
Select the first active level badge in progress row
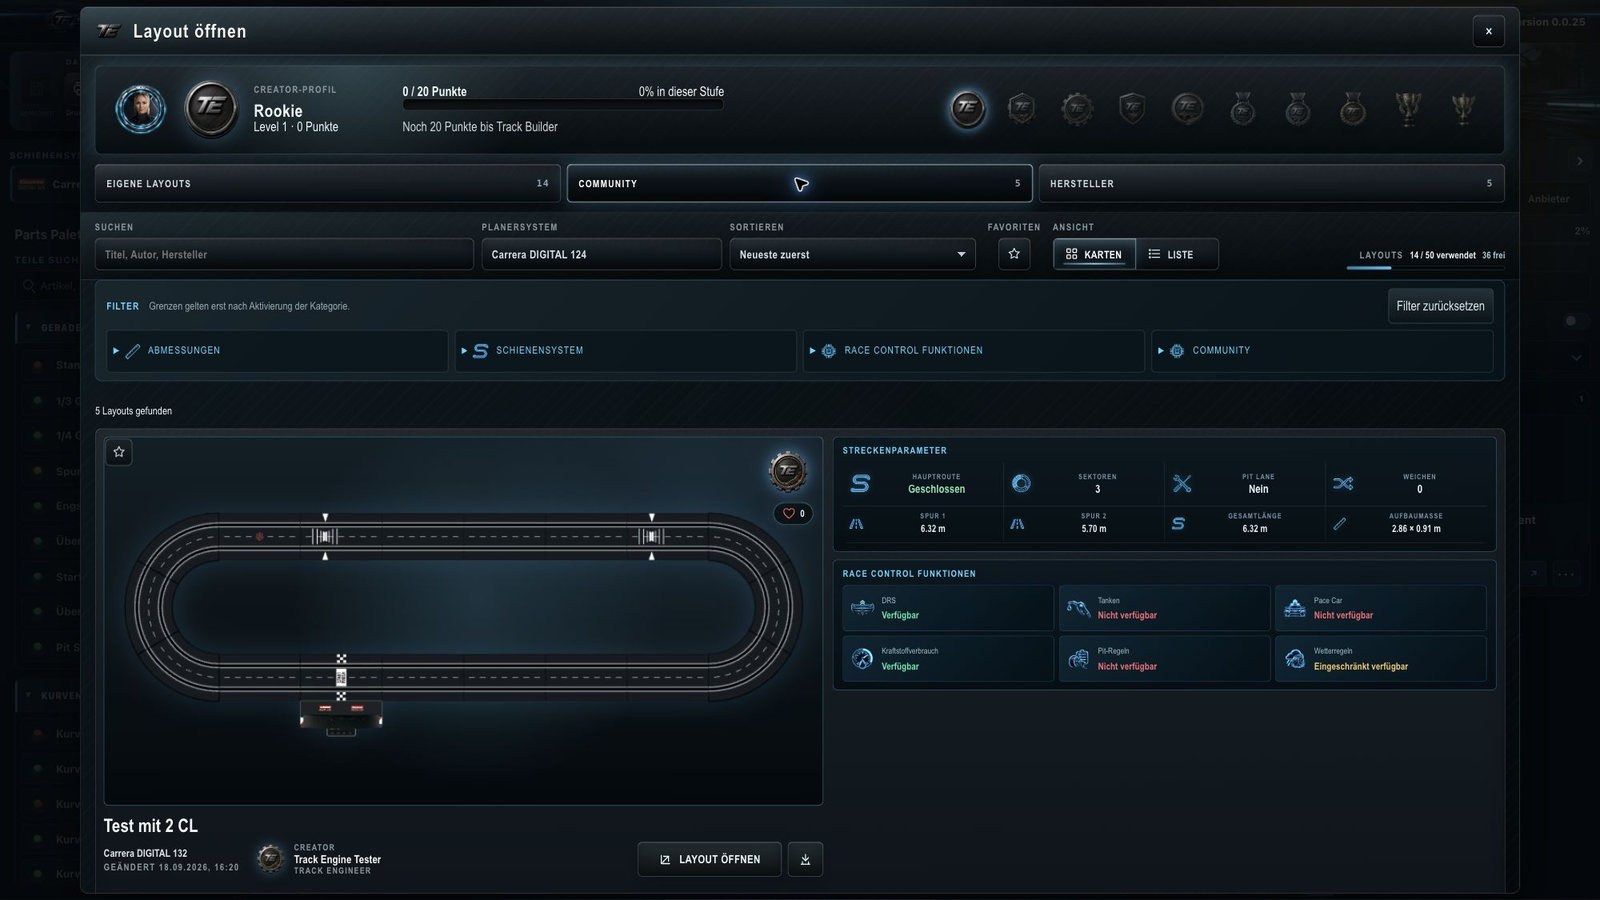tap(967, 108)
